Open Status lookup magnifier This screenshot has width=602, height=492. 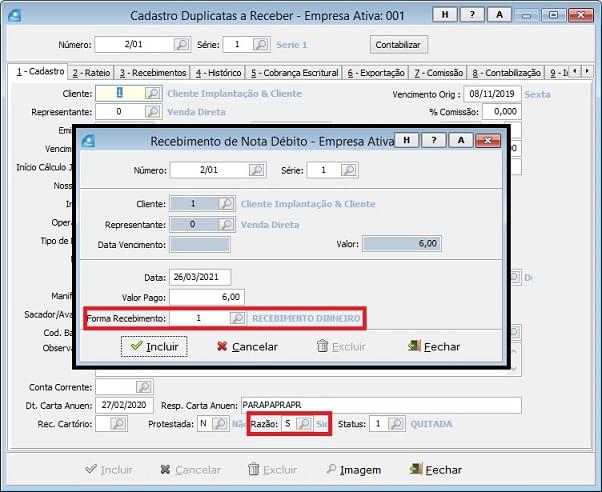tap(396, 424)
